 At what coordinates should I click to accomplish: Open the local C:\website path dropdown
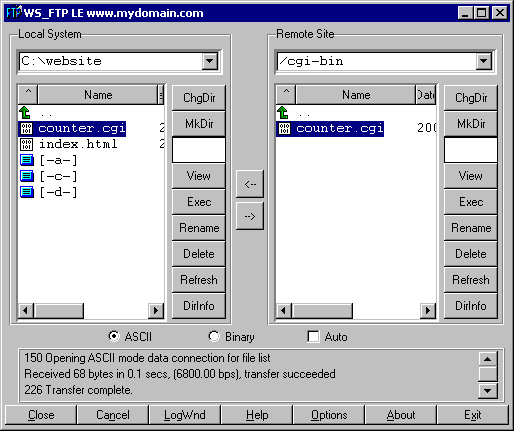pyautogui.click(x=210, y=61)
